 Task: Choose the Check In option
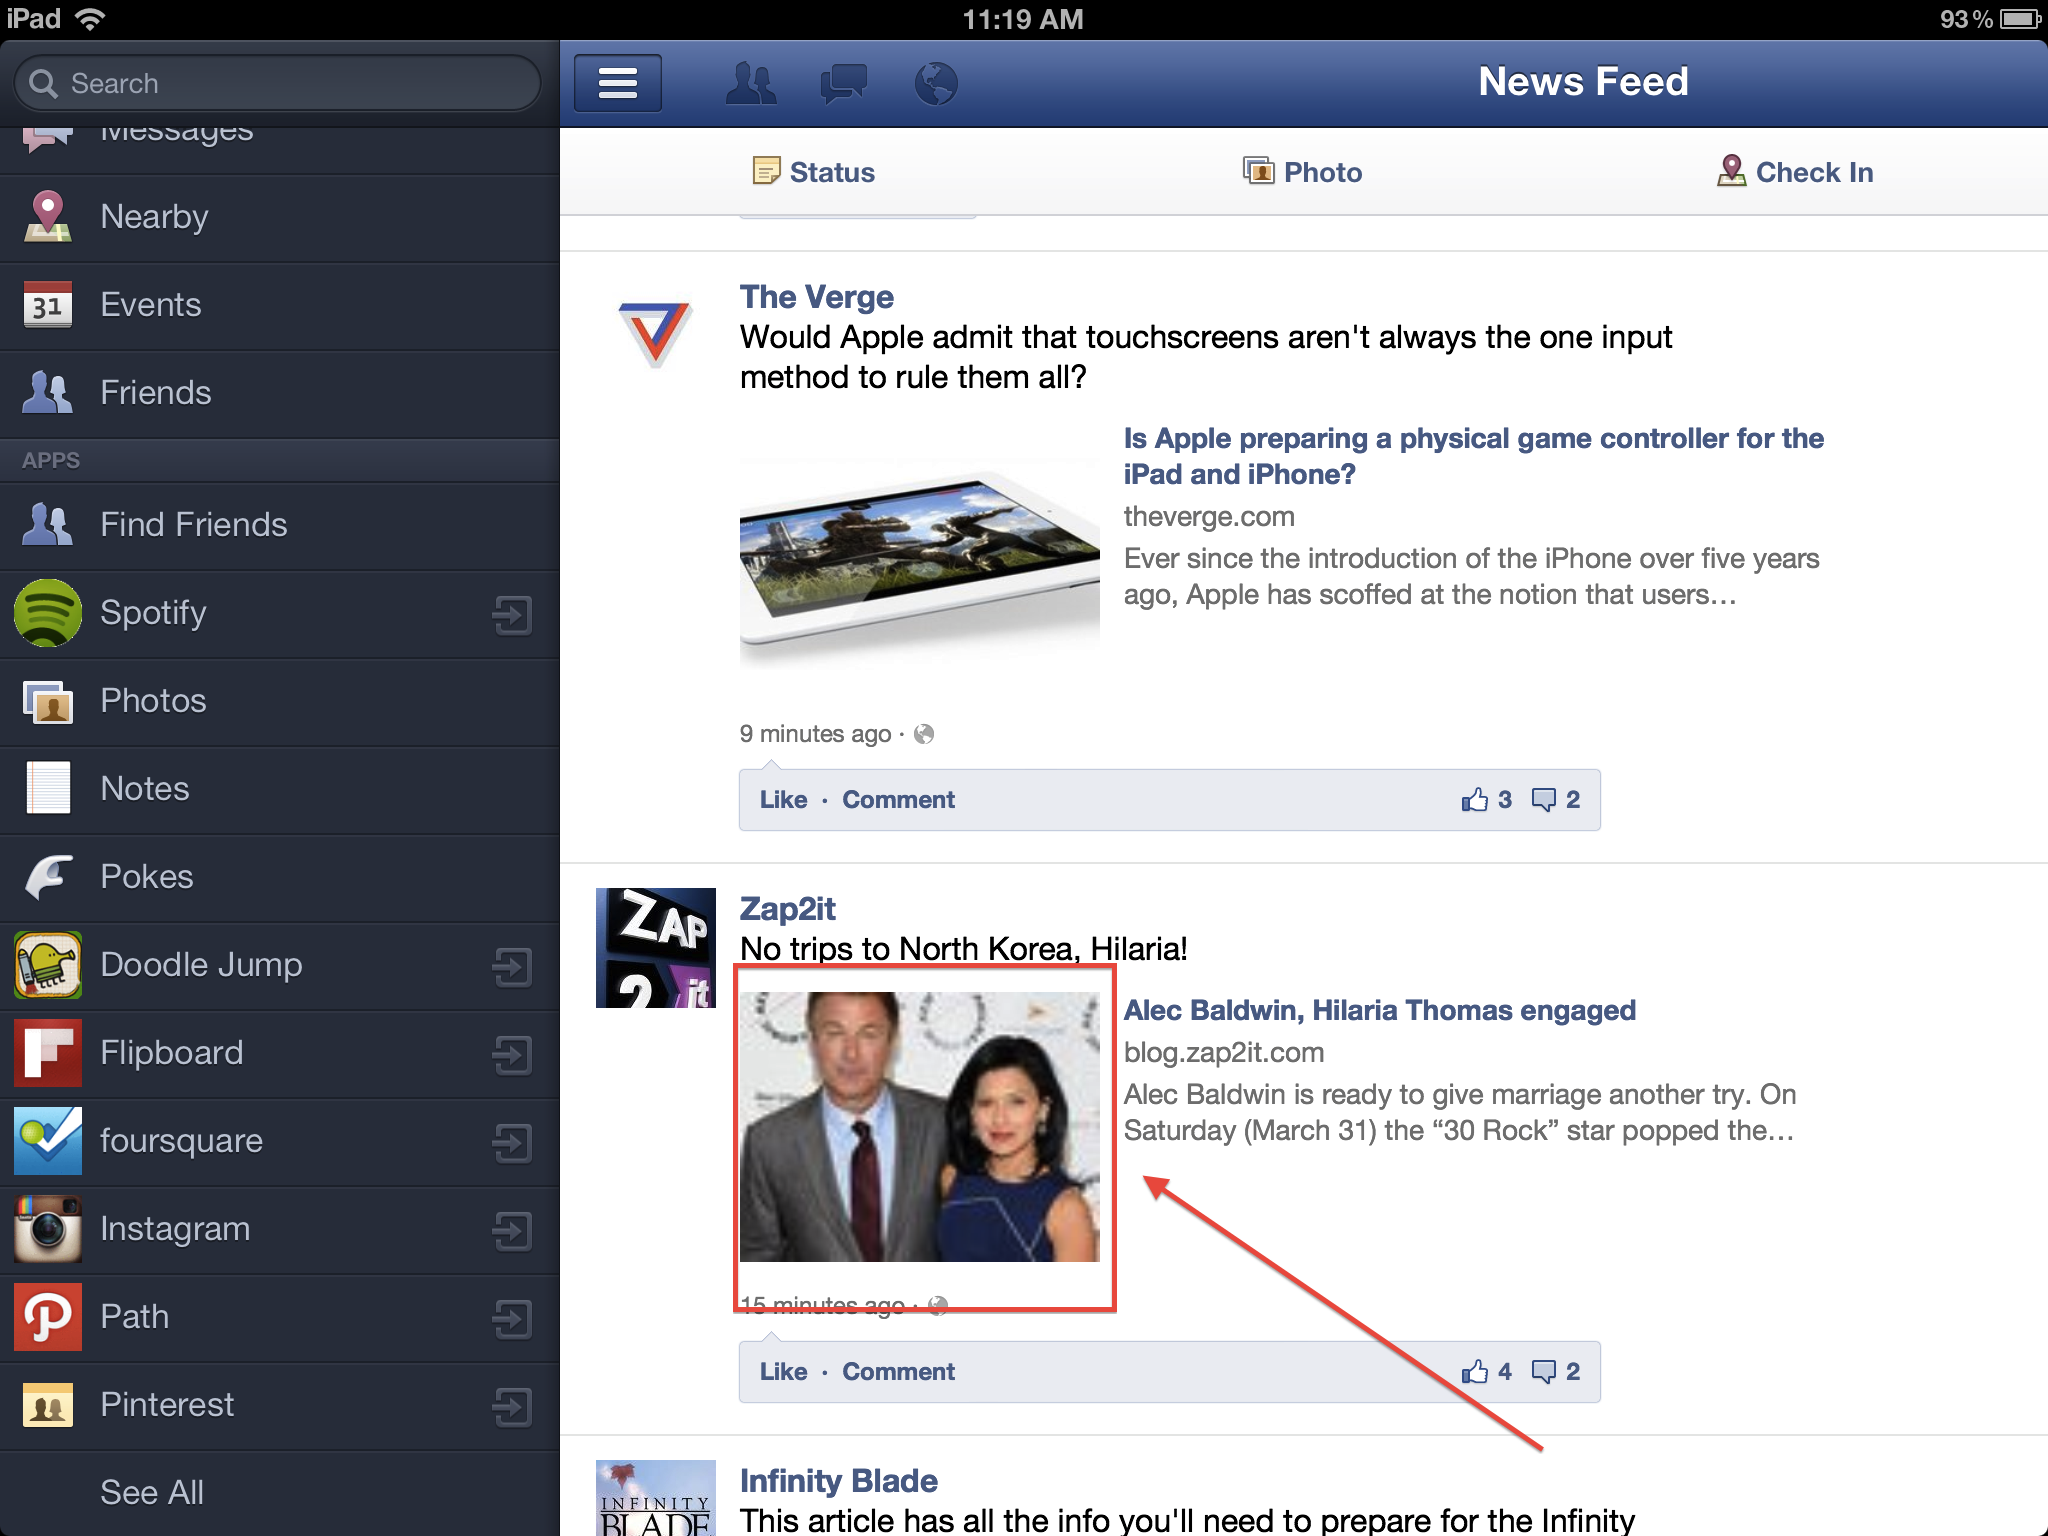[x=1795, y=172]
